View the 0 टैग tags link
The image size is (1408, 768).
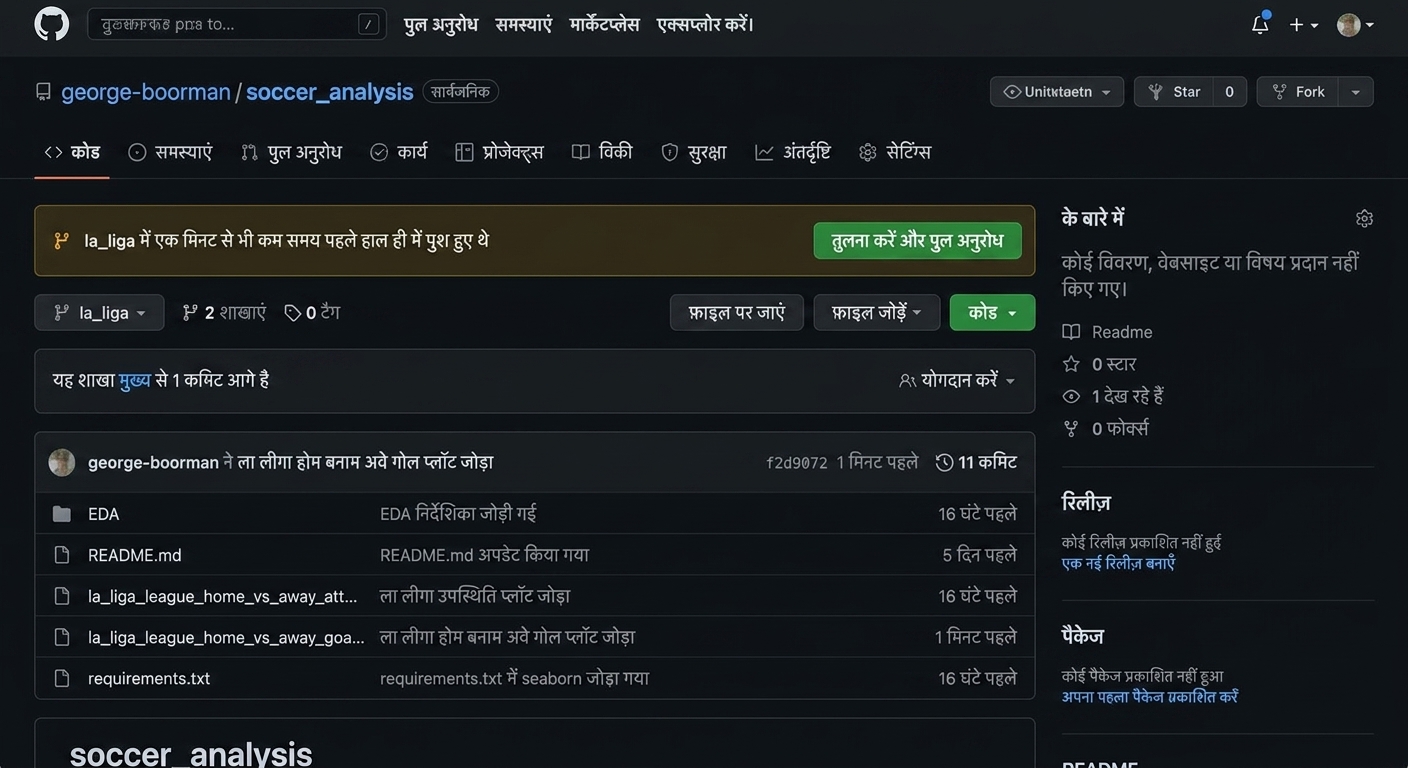point(312,313)
